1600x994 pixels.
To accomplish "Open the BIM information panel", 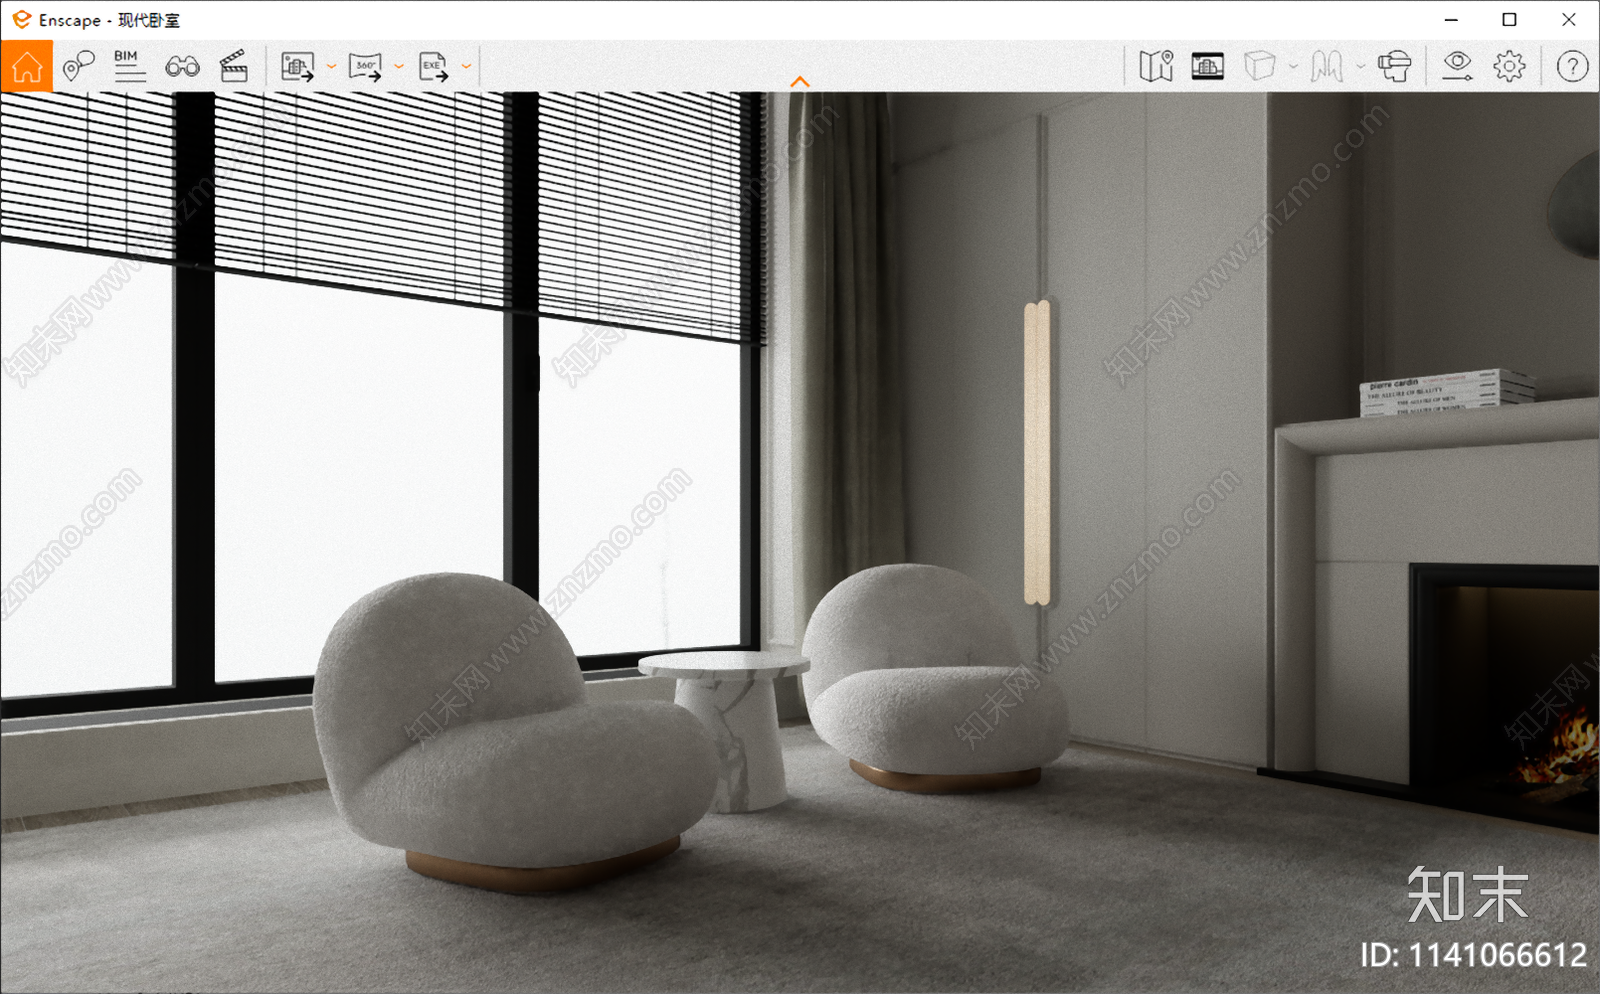I will coord(129,66).
